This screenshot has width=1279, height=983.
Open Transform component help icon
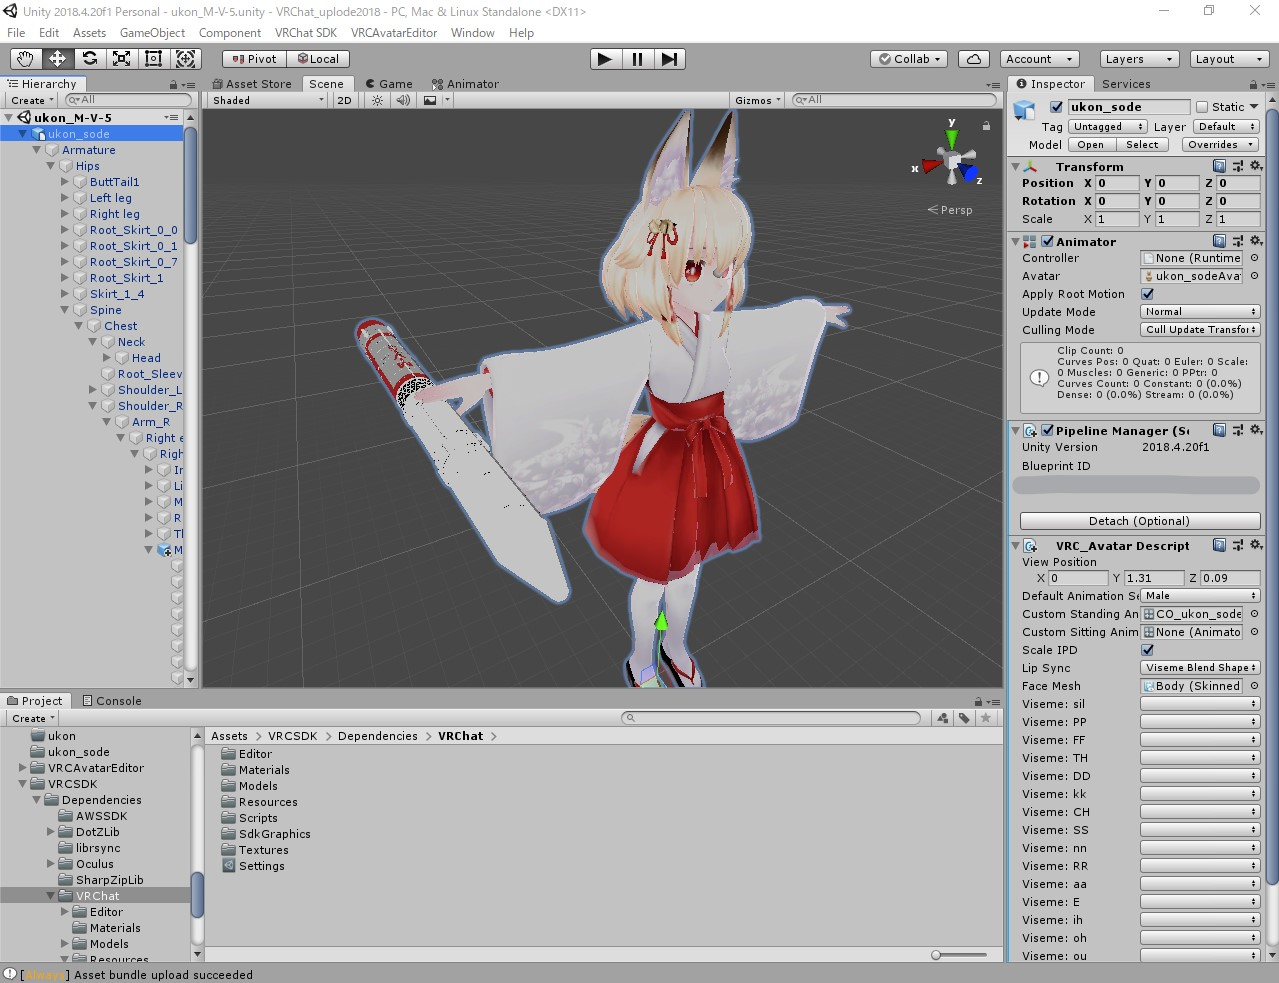click(1219, 166)
